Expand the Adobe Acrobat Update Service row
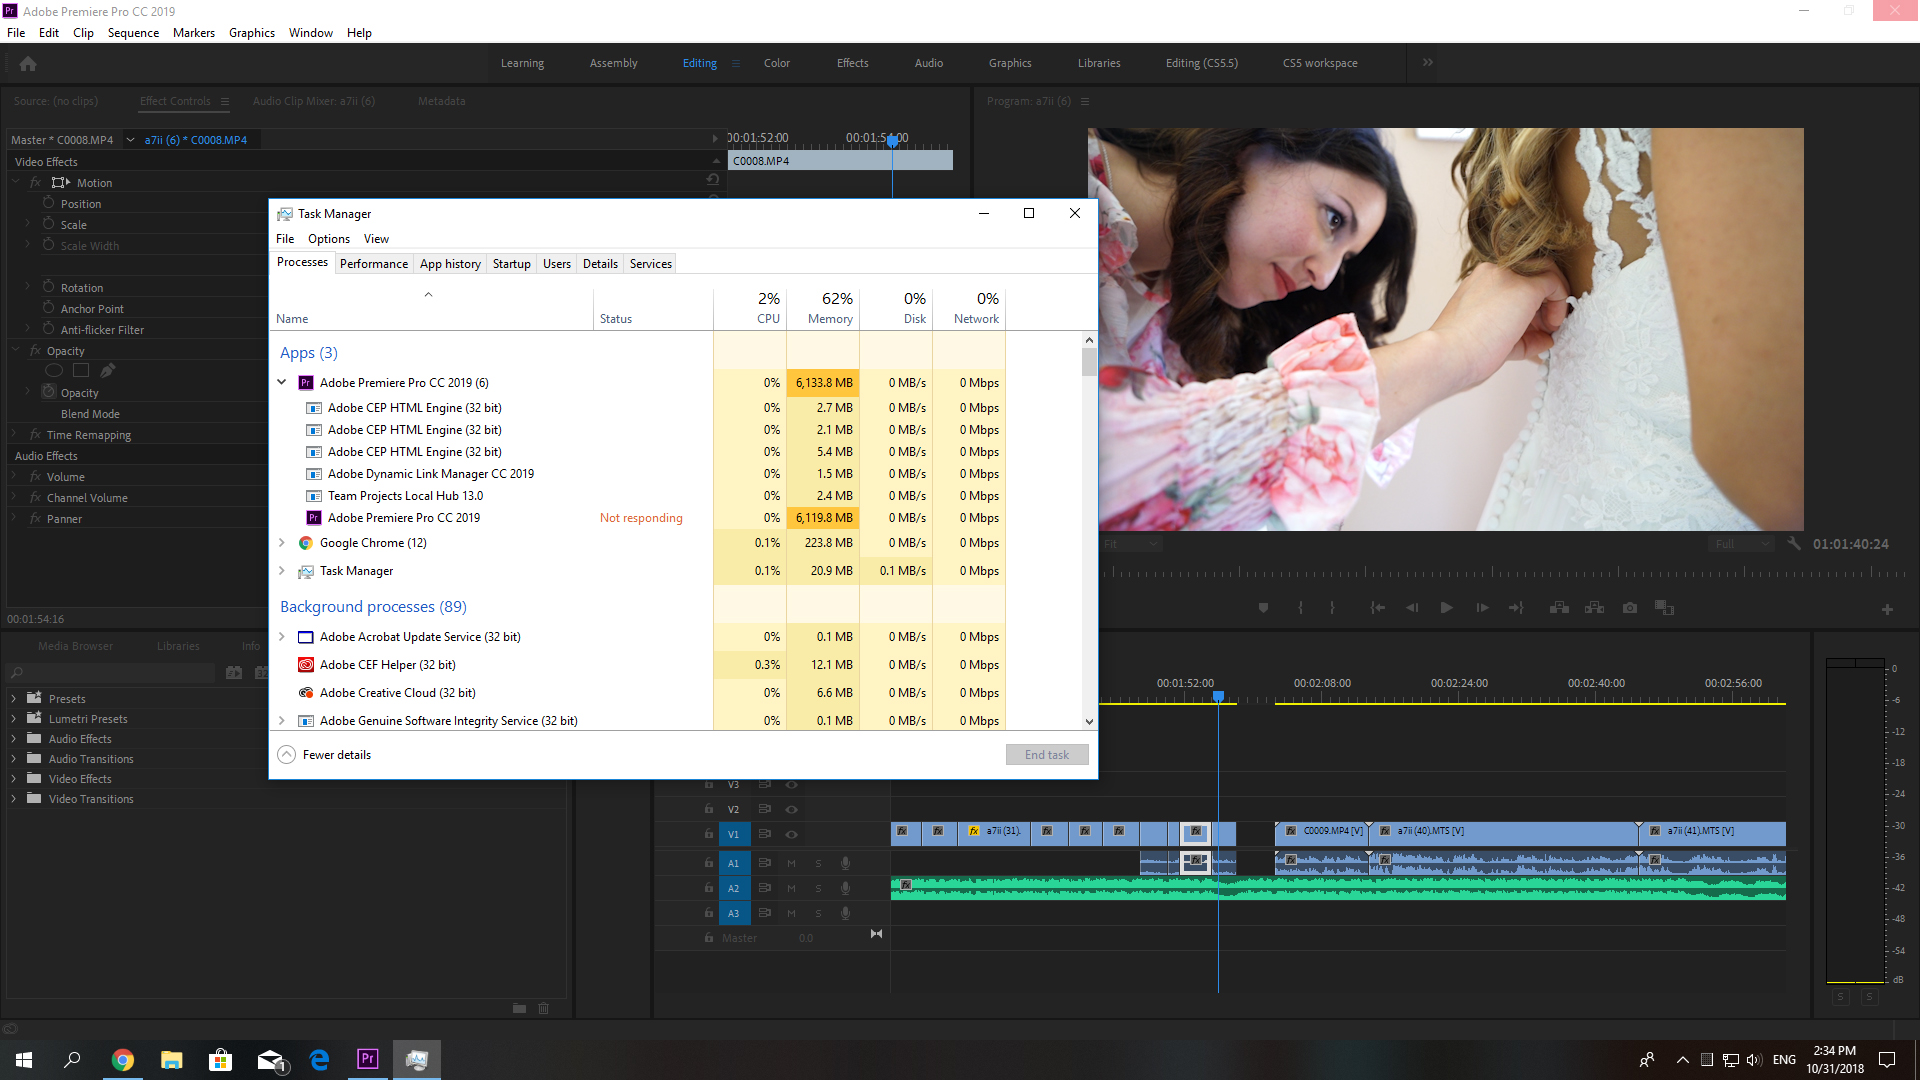 point(282,637)
